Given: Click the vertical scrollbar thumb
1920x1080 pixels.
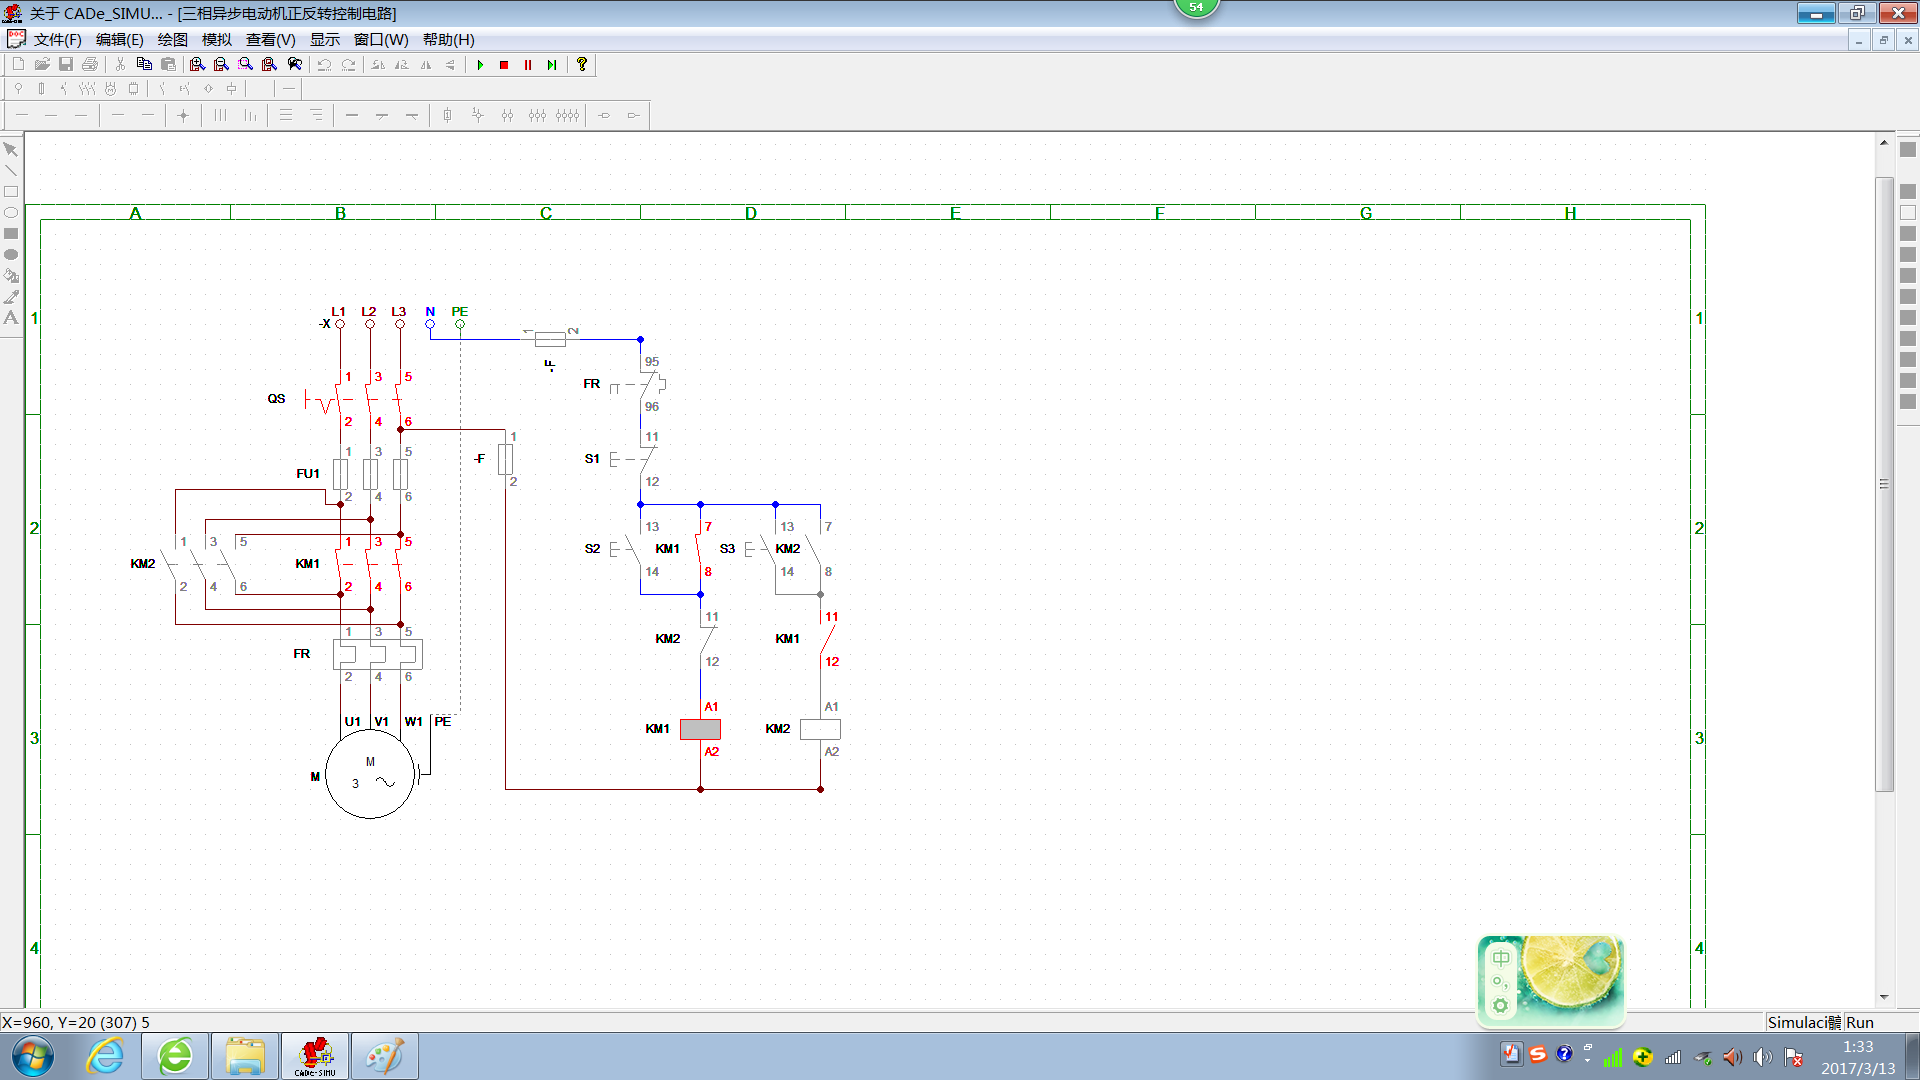Looking at the screenshot, I should (1884, 484).
